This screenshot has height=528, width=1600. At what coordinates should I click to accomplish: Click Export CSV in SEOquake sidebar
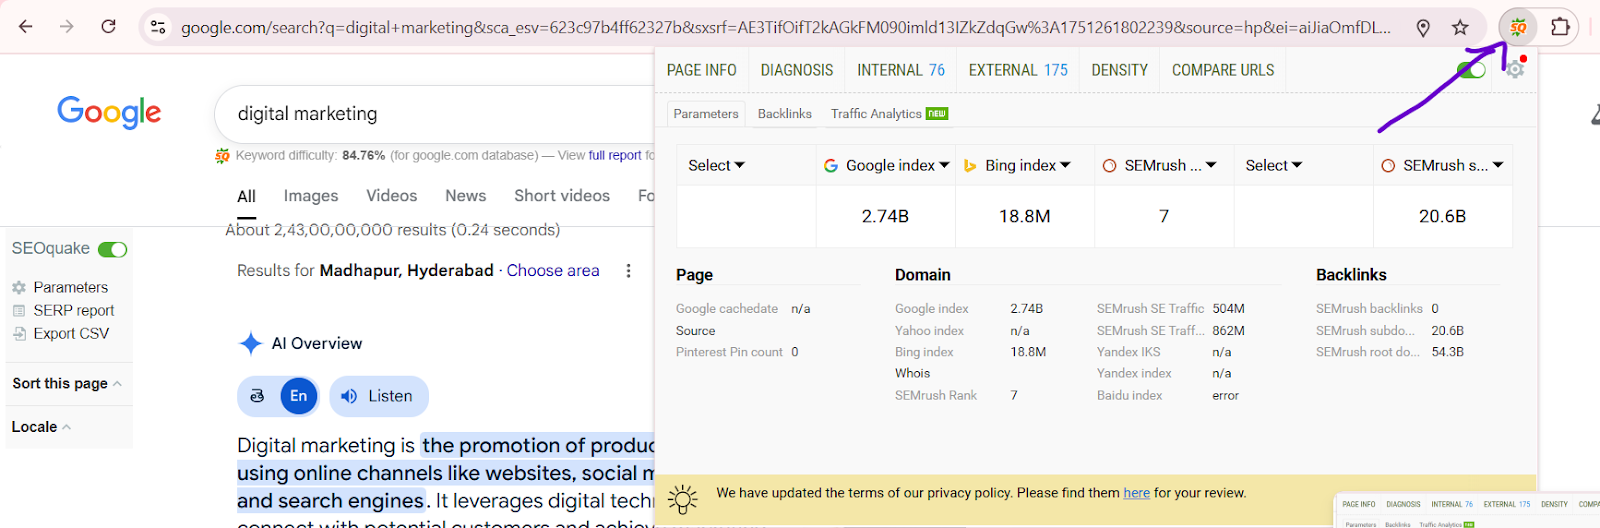71,333
